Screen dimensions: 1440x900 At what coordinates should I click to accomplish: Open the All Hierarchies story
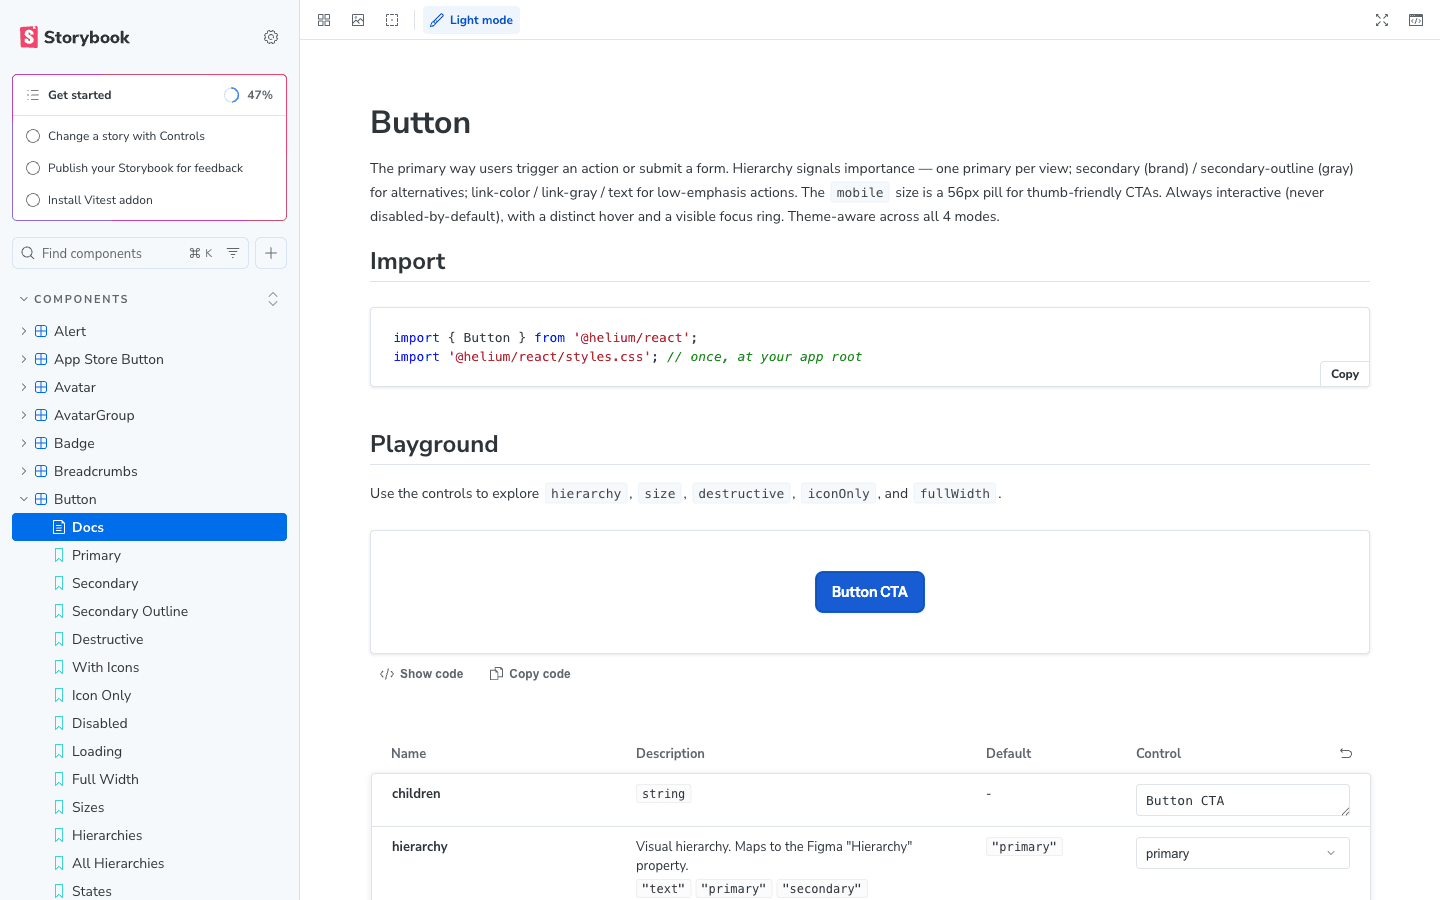point(118,863)
